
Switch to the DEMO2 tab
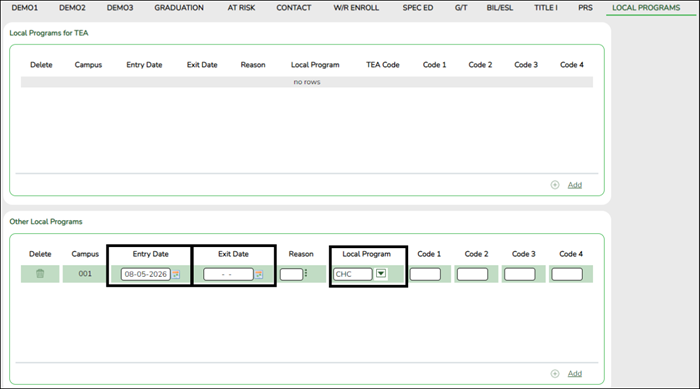[72, 8]
